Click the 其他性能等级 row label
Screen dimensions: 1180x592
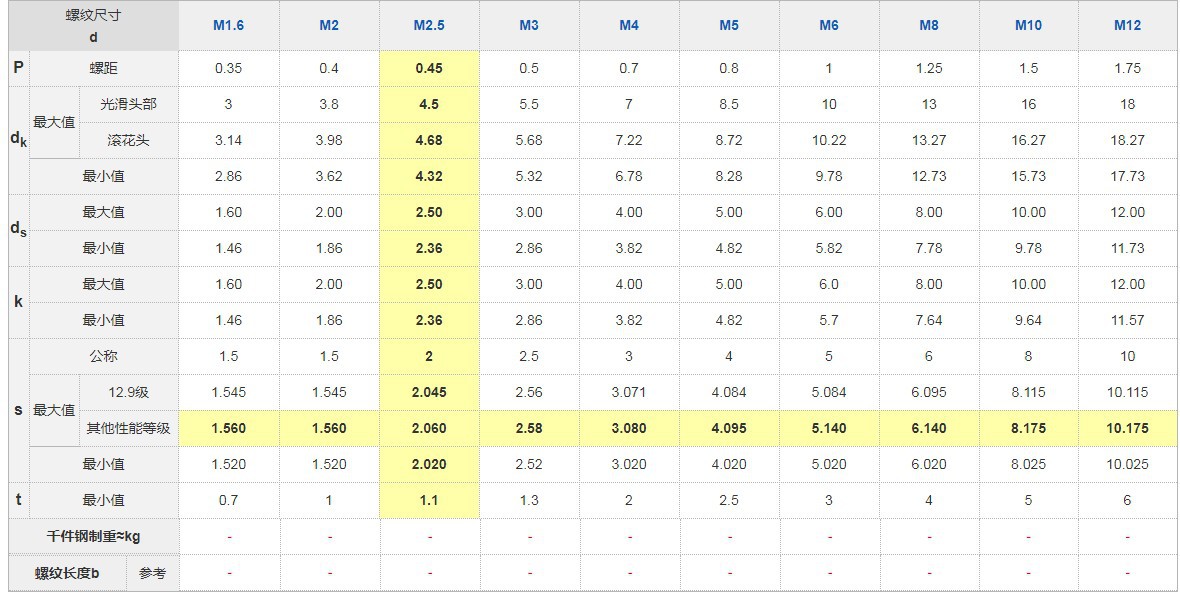pyautogui.click(x=129, y=428)
